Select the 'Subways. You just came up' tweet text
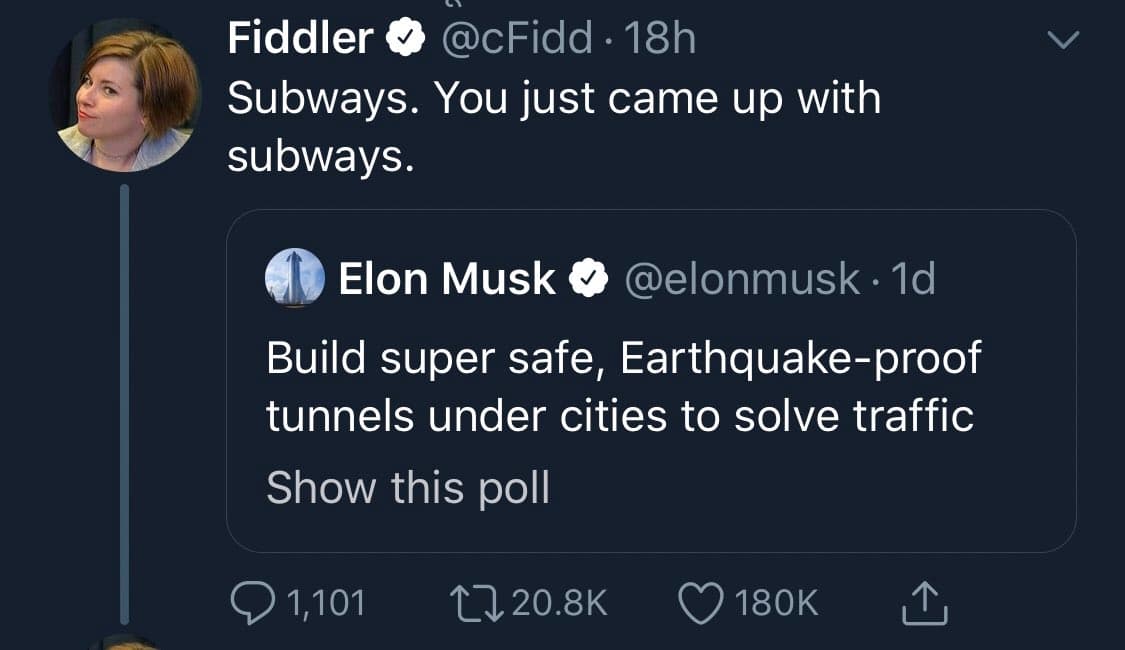1125x650 pixels. click(x=554, y=127)
